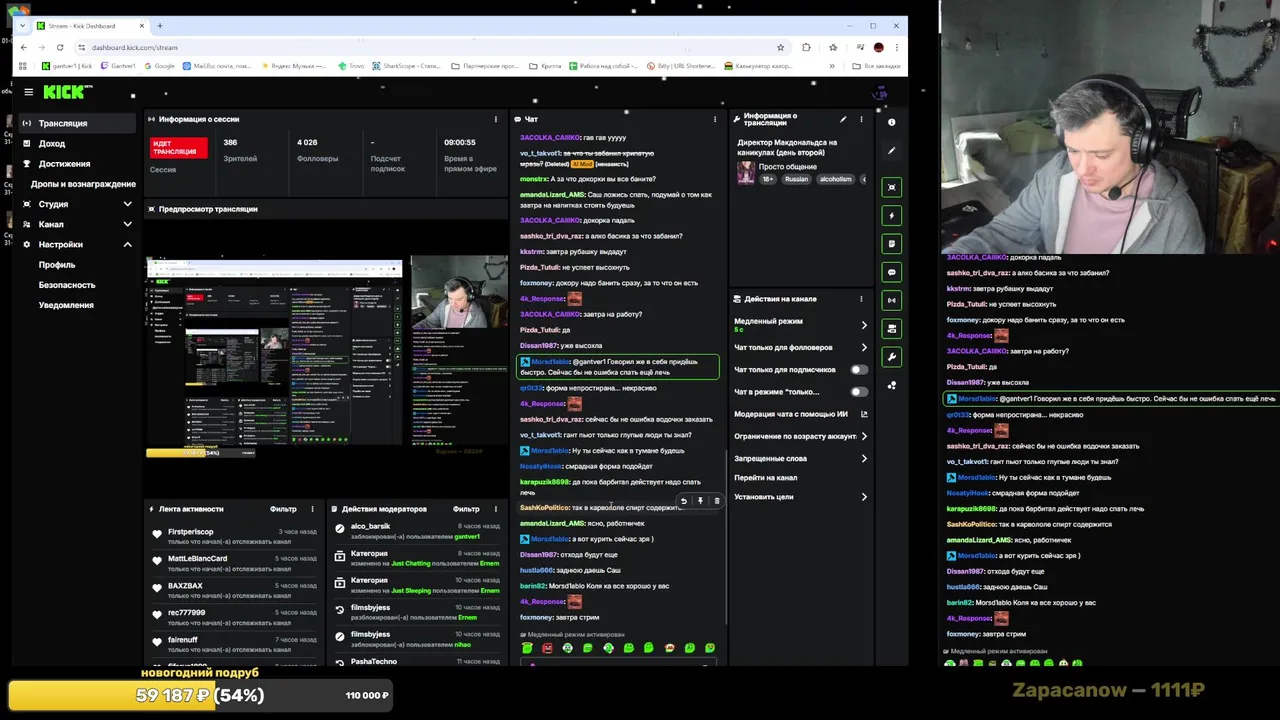This screenshot has height=720, width=1280.
Task: Switch to Stream - Kick Dashboard tab
Action: pos(90,26)
